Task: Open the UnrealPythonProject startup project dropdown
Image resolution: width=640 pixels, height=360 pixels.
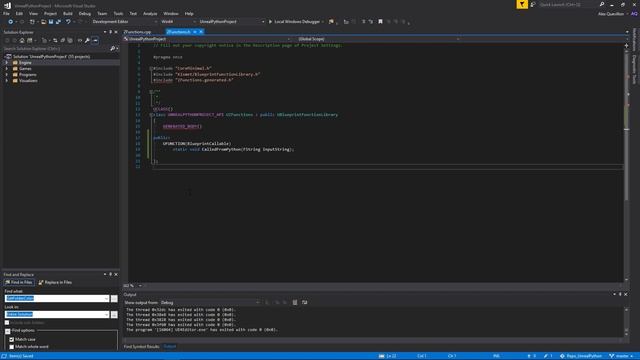Action: click(x=231, y=22)
